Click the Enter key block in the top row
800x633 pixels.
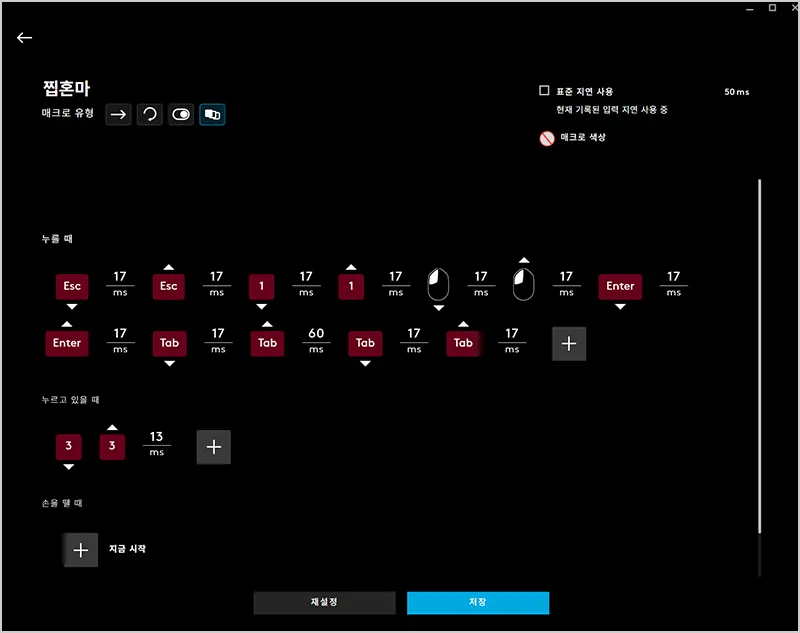pyautogui.click(x=620, y=286)
